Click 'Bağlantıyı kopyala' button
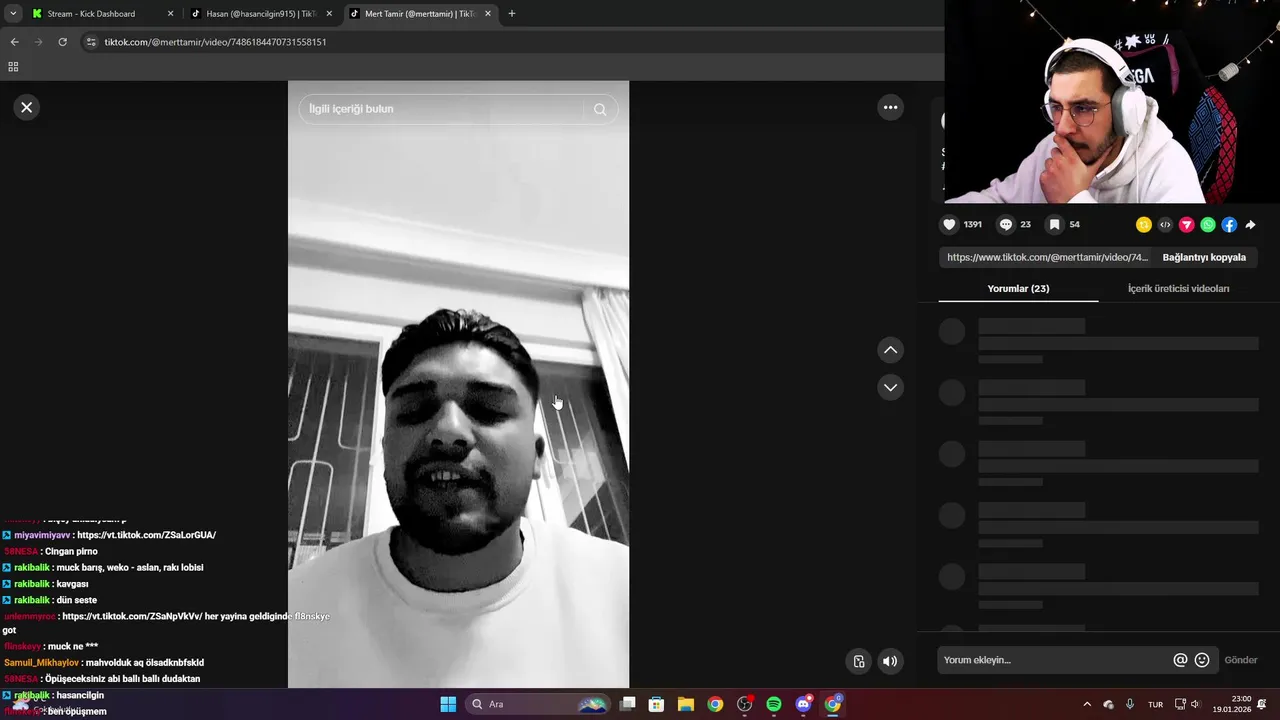This screenshot has width=1280, height=720. 1204,257
